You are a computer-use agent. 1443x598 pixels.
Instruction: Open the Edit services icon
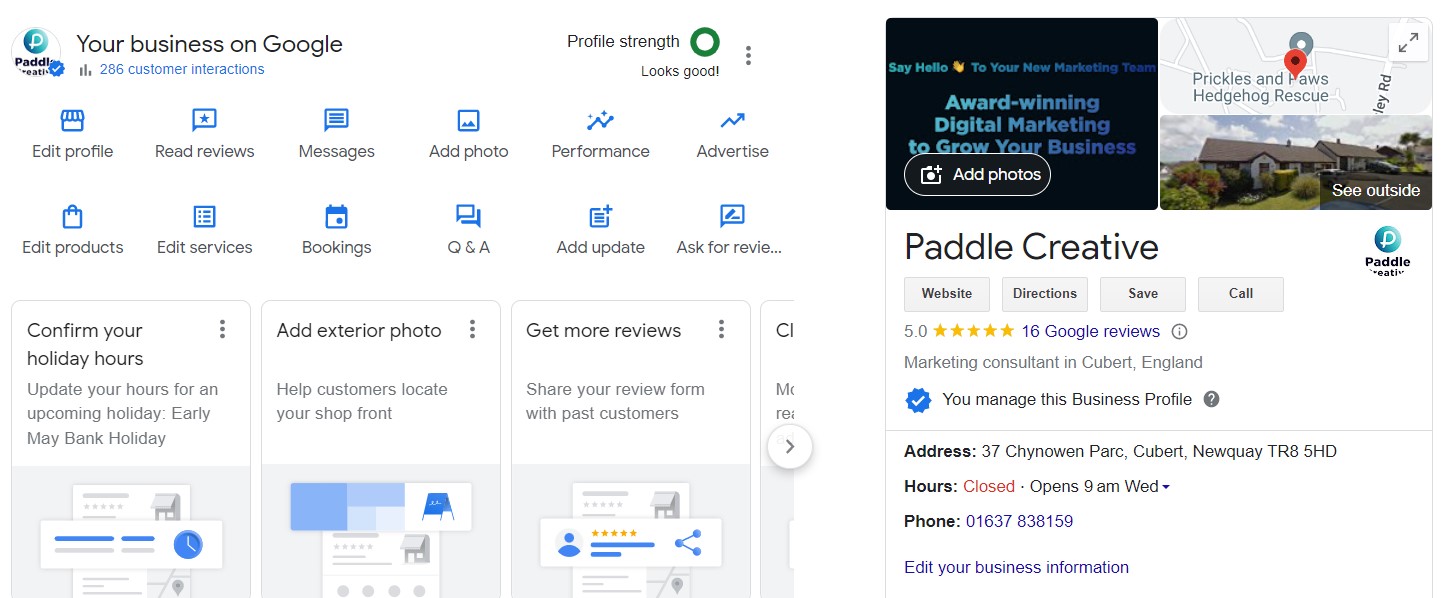204,215
